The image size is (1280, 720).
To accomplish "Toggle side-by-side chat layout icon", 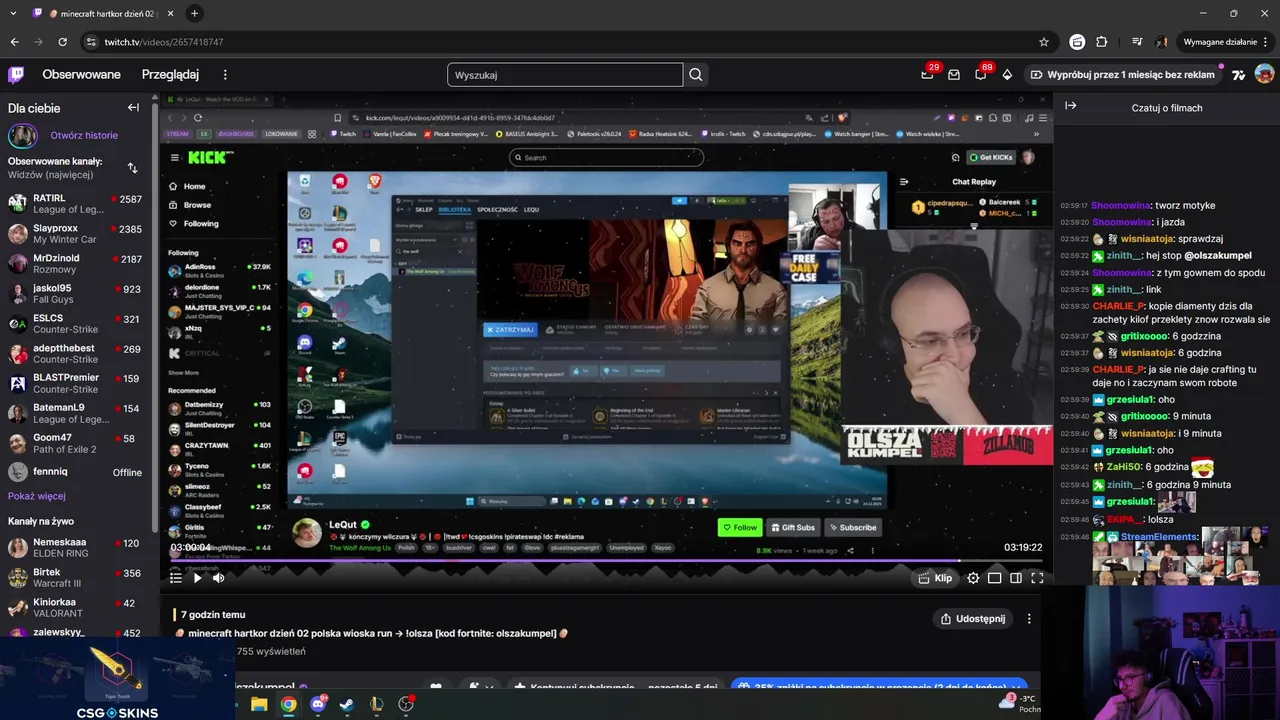I will (x=1016, y=578).
